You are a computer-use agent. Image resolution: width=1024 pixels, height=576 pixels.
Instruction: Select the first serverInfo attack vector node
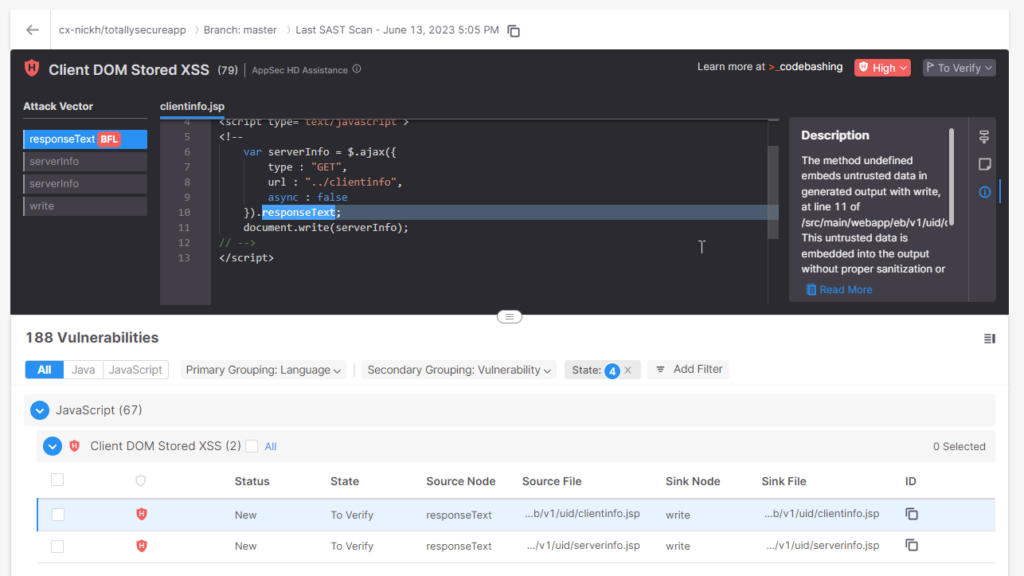pos(85,161)
